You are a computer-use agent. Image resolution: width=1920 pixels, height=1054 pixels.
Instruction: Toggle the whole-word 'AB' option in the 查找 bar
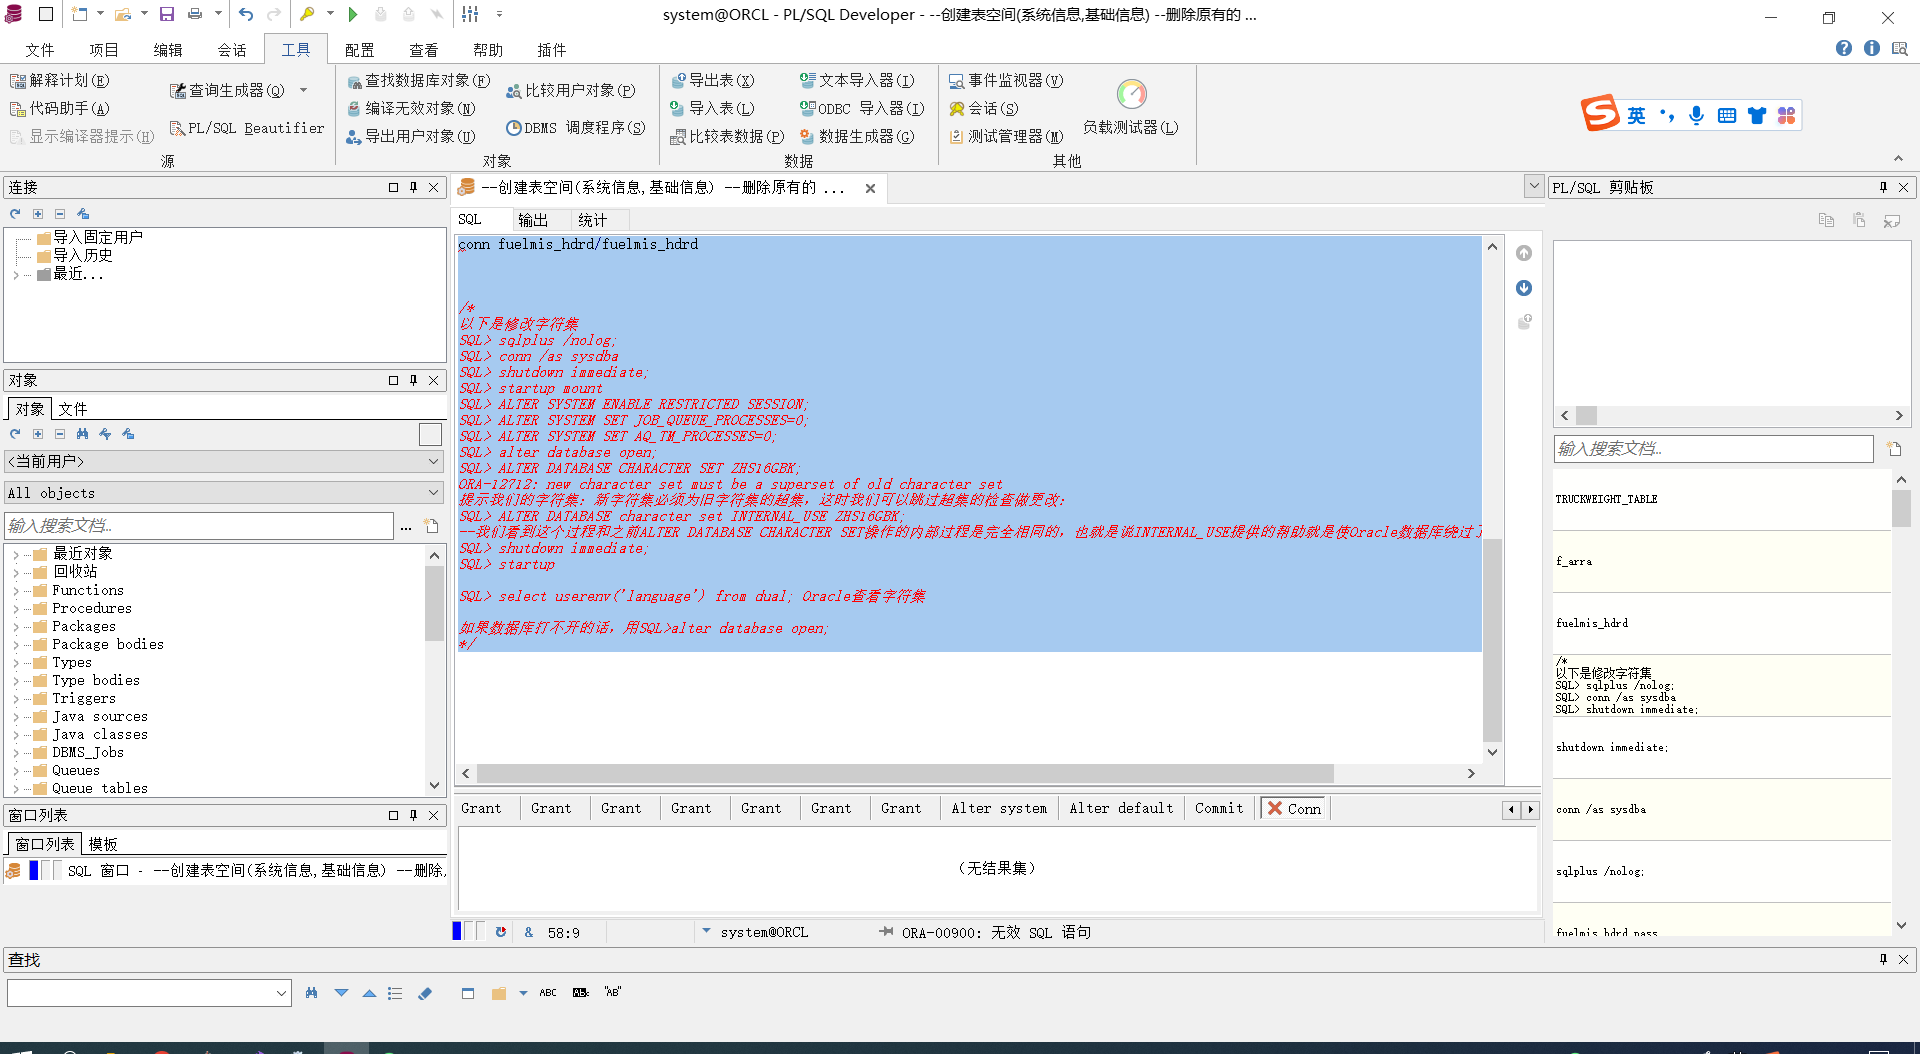613,993
